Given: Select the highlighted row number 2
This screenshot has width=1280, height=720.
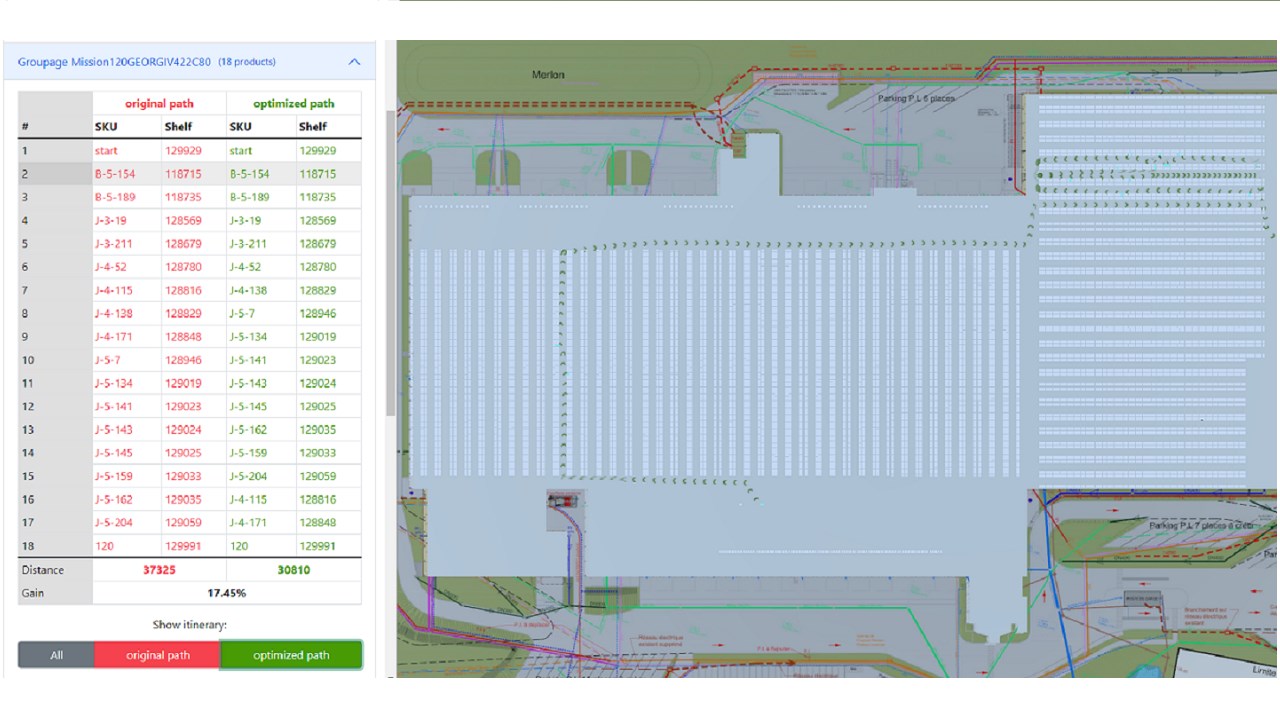Looking at the screenshot, I should point(55,174).
